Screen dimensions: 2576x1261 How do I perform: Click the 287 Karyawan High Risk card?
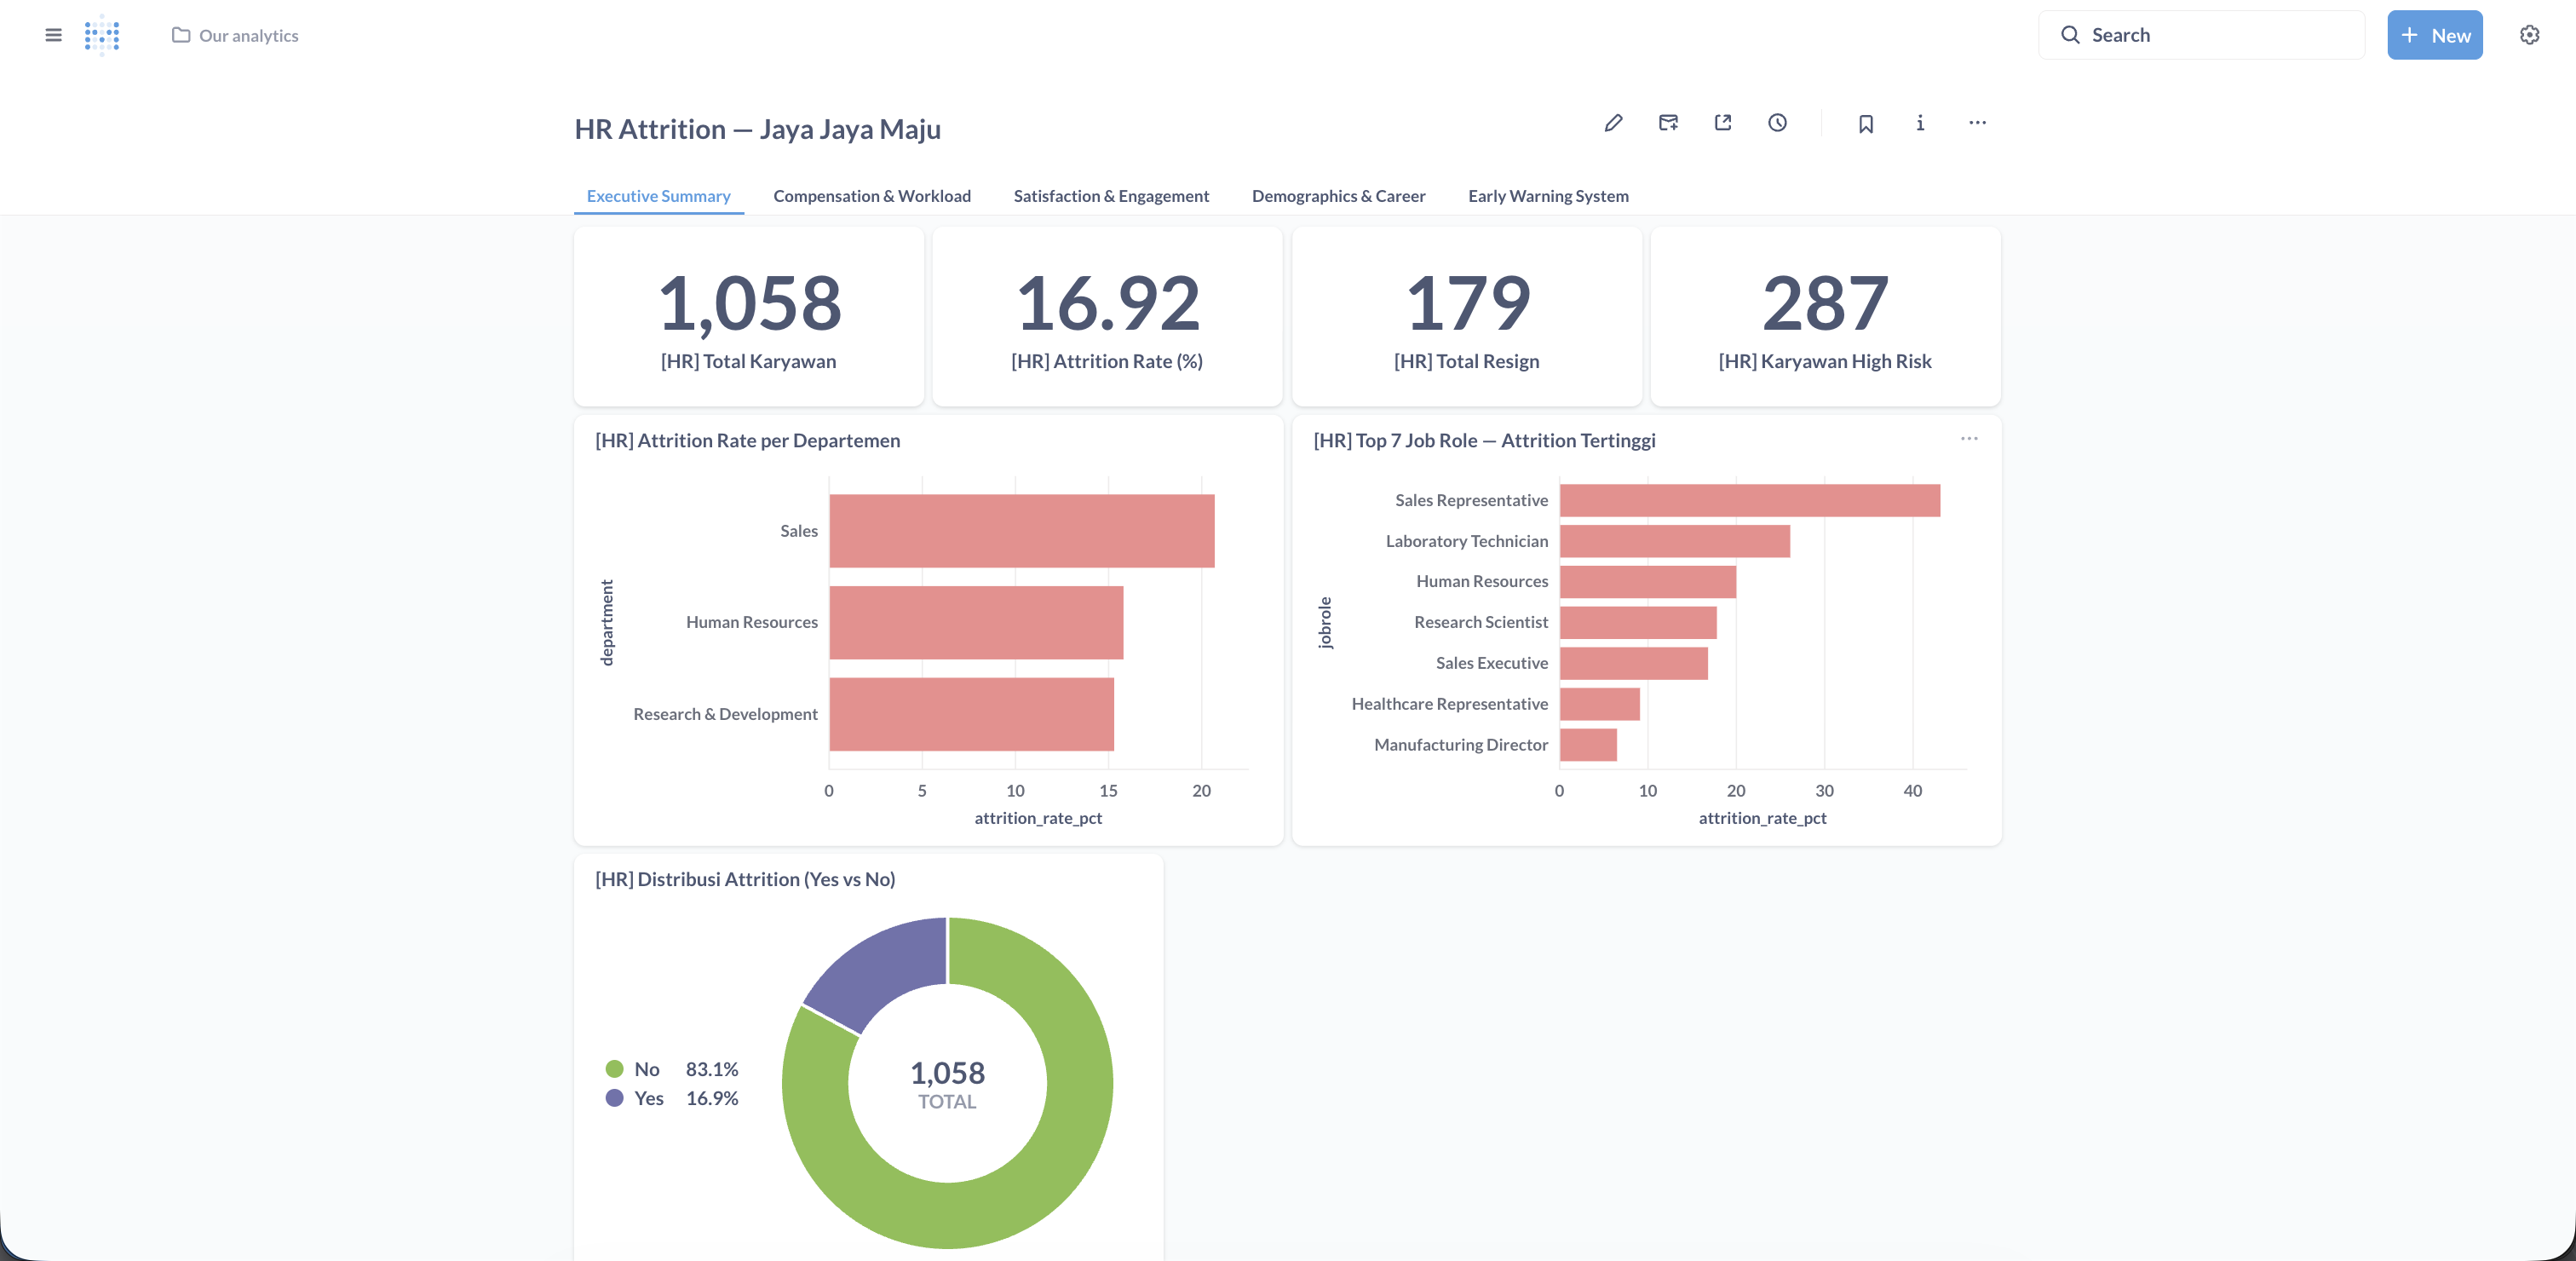click(1825, 316)
